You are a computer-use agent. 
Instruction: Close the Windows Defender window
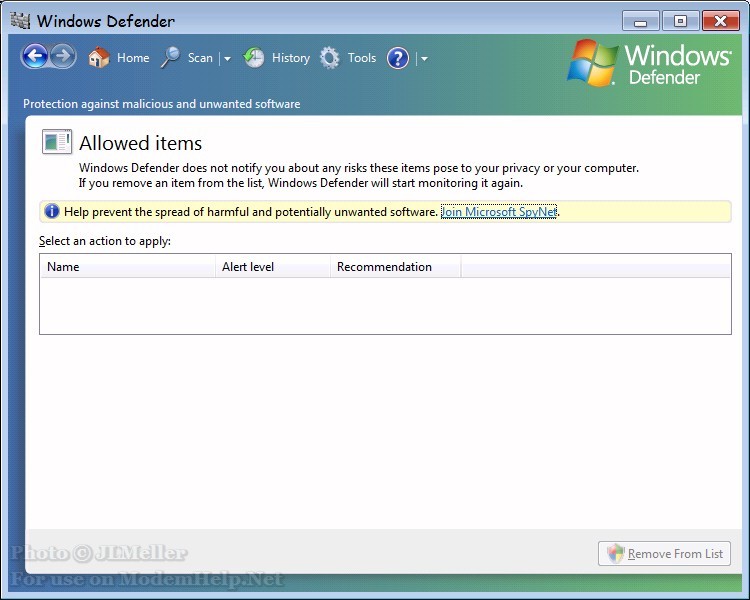coord(720,21)
